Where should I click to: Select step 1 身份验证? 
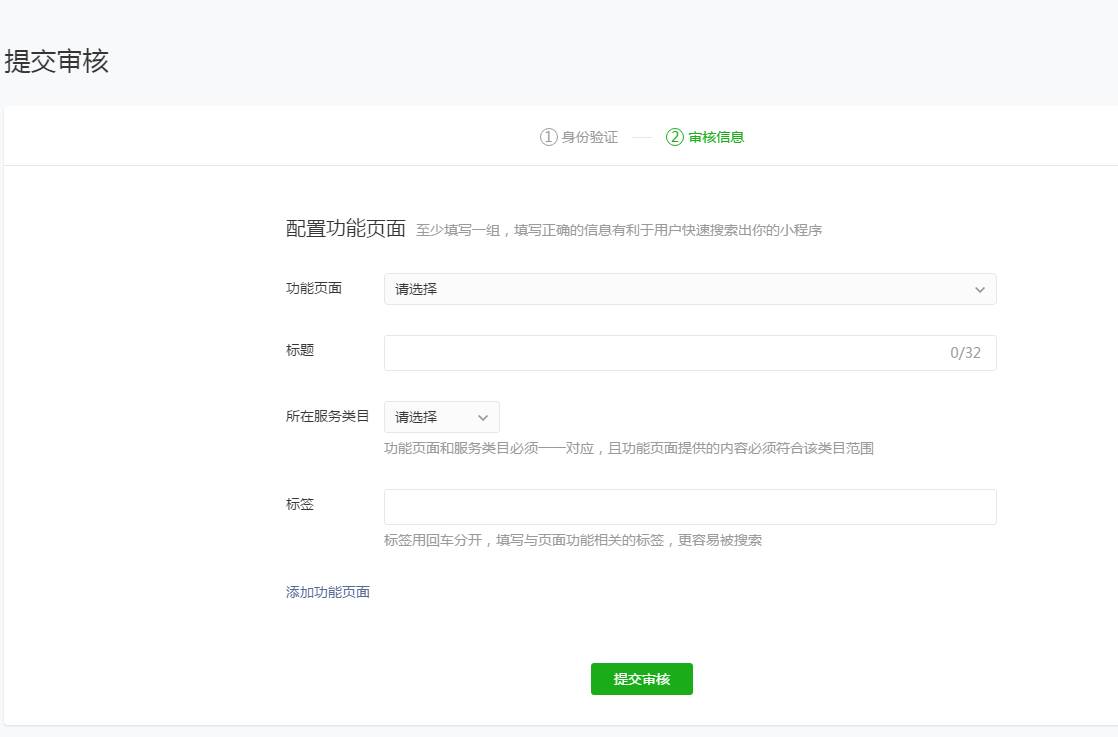point(578,138)
